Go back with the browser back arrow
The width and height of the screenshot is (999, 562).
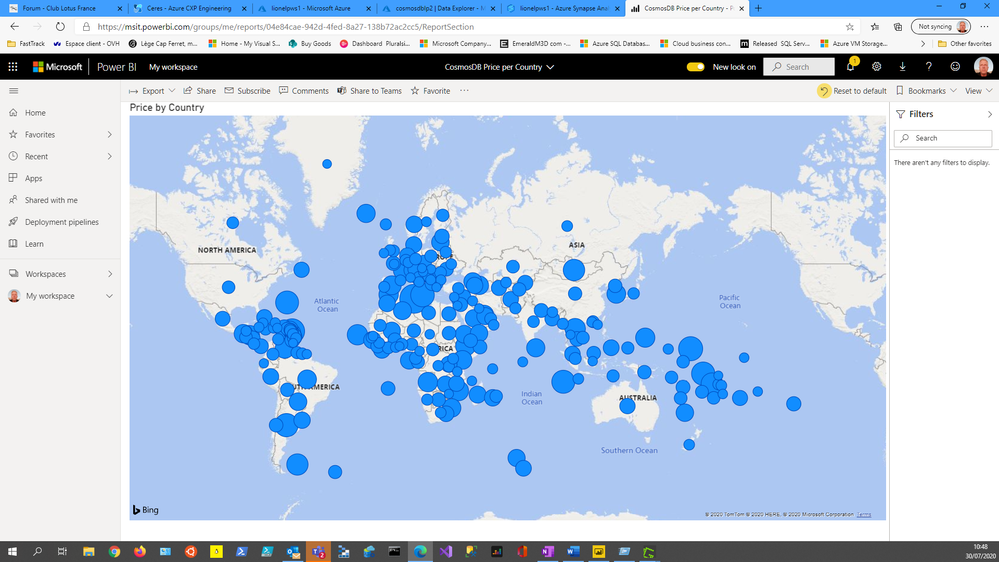click(15, 27)
